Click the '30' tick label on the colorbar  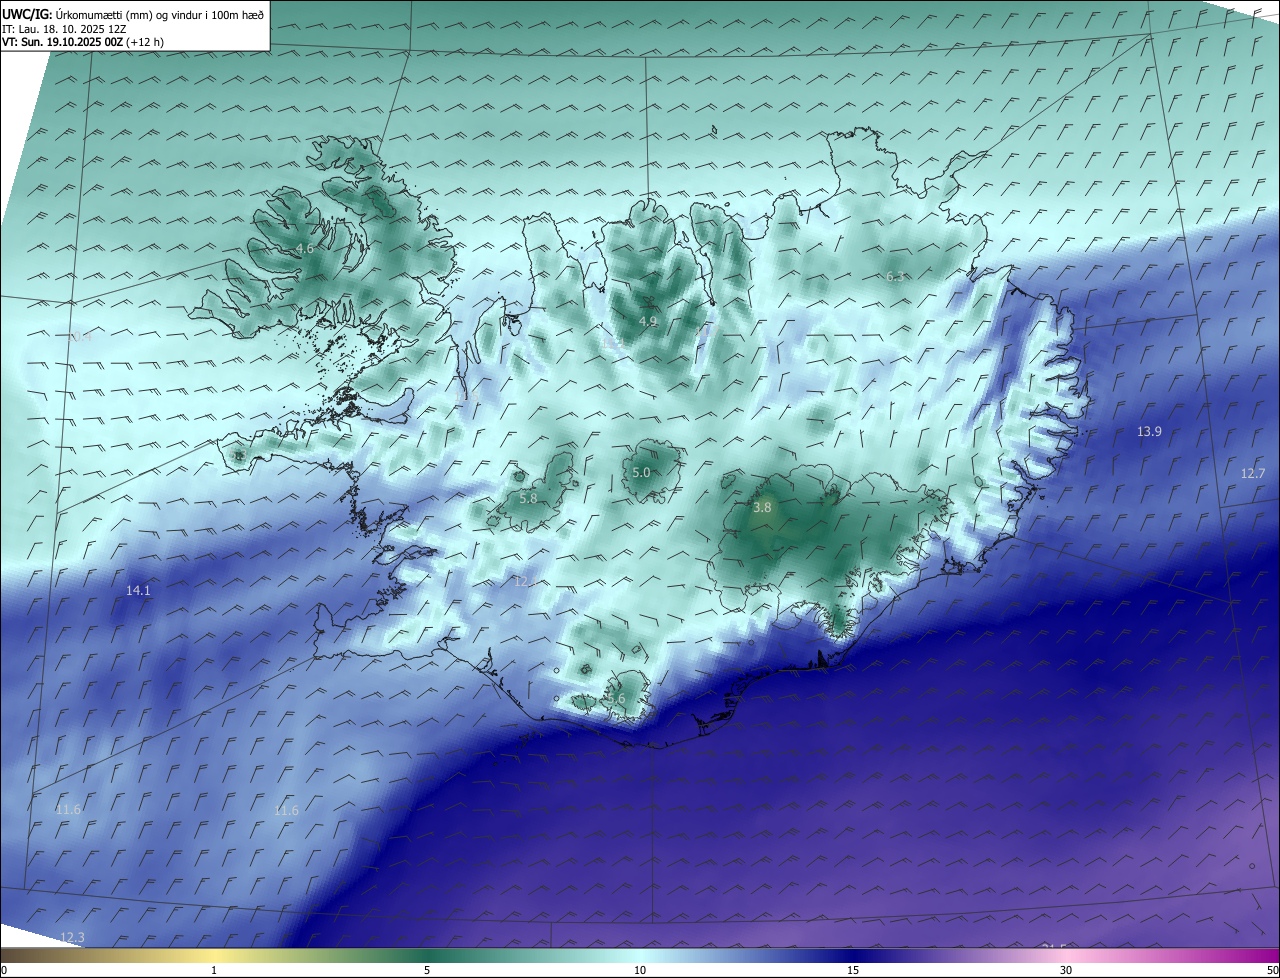(x=1066, y=970)
